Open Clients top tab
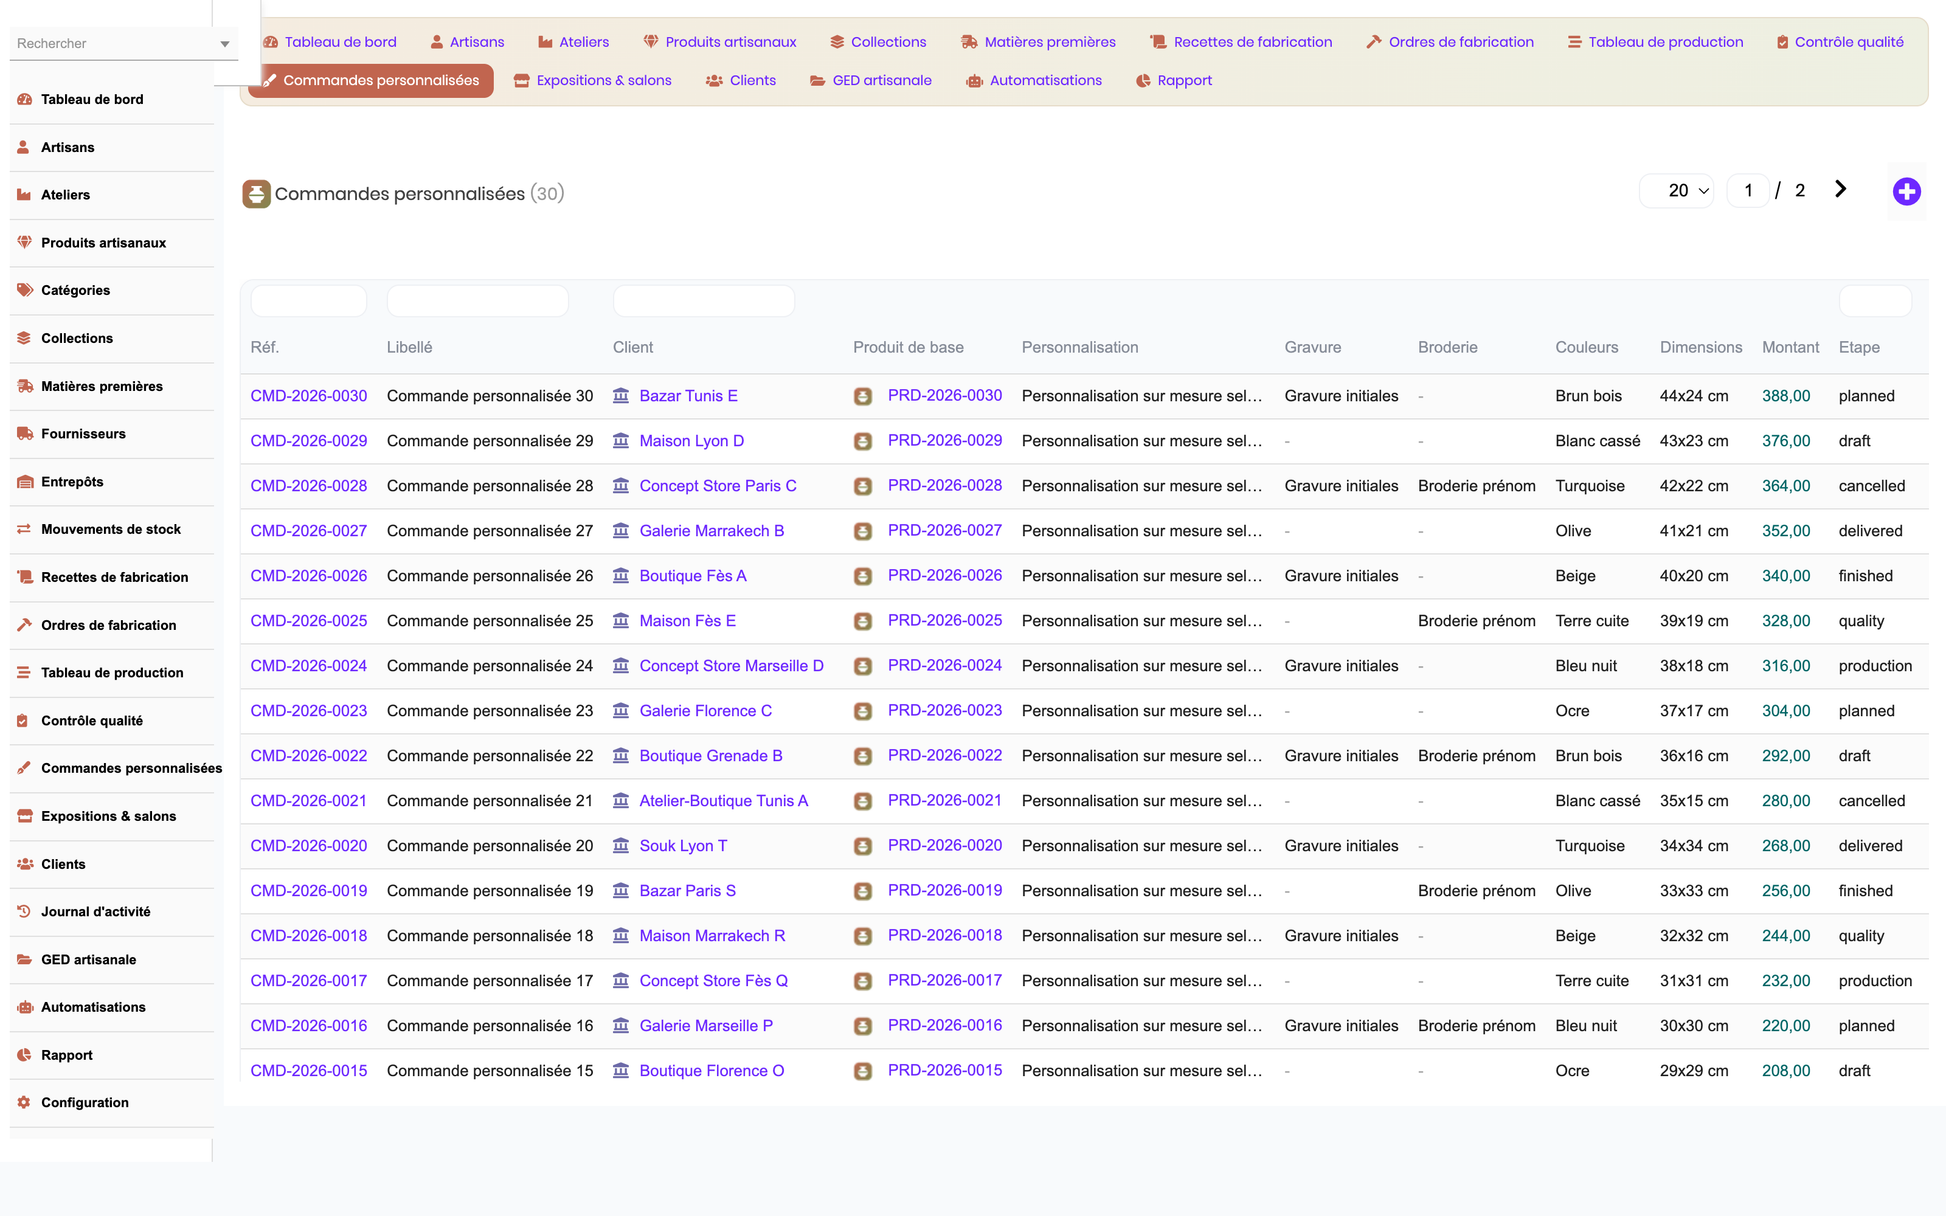1946x1216 pixels. coord(741,80)
